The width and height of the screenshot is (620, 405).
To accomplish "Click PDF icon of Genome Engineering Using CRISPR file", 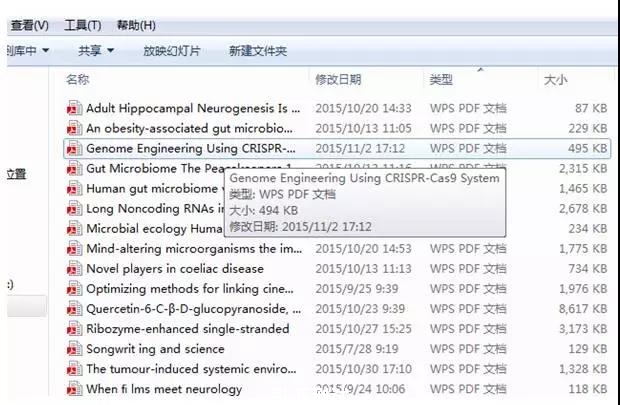I will [73, 148].
